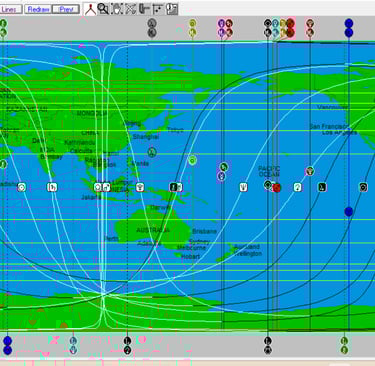Click the light green round marker in the ocean

click(192, 160)
